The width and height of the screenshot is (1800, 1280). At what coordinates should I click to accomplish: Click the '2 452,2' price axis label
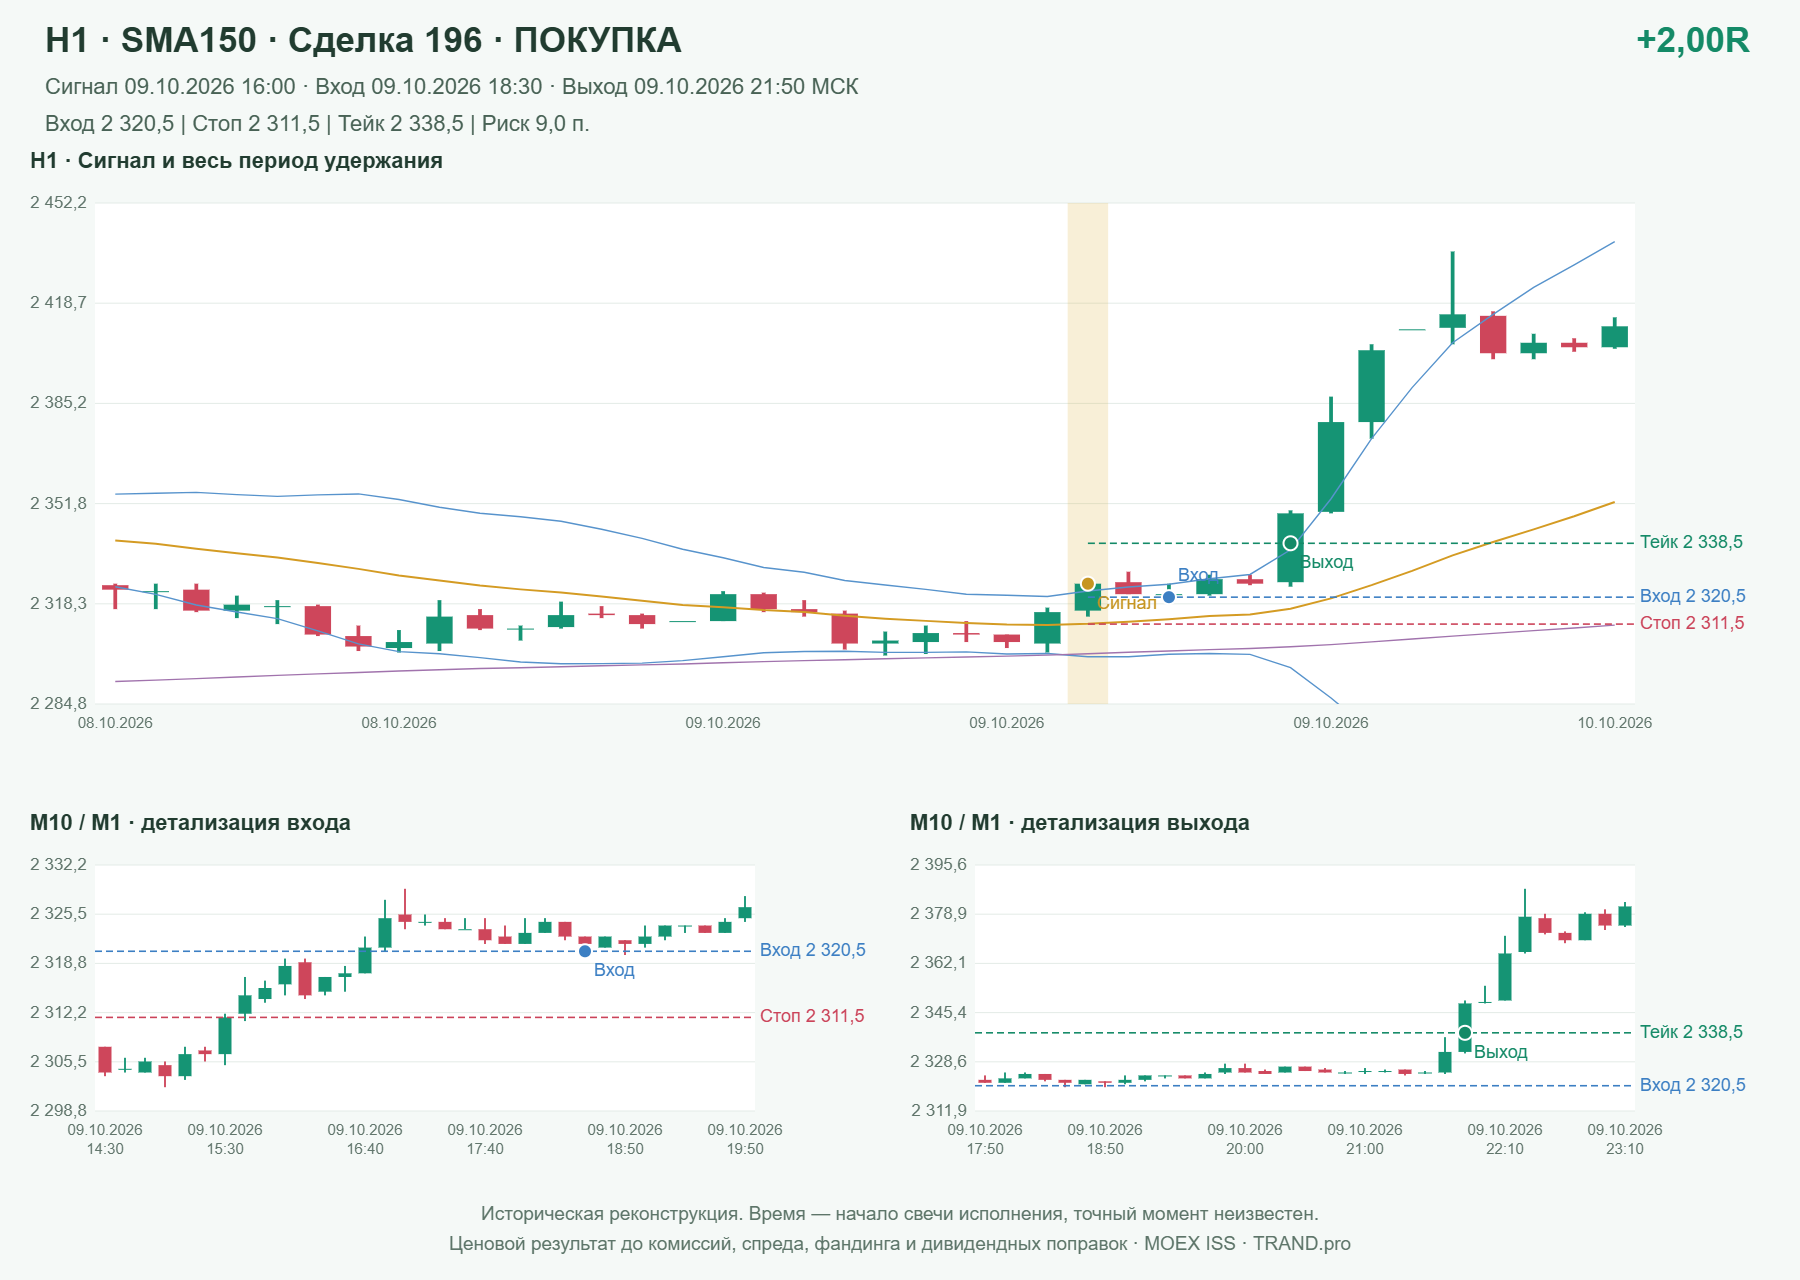point(58,203)
